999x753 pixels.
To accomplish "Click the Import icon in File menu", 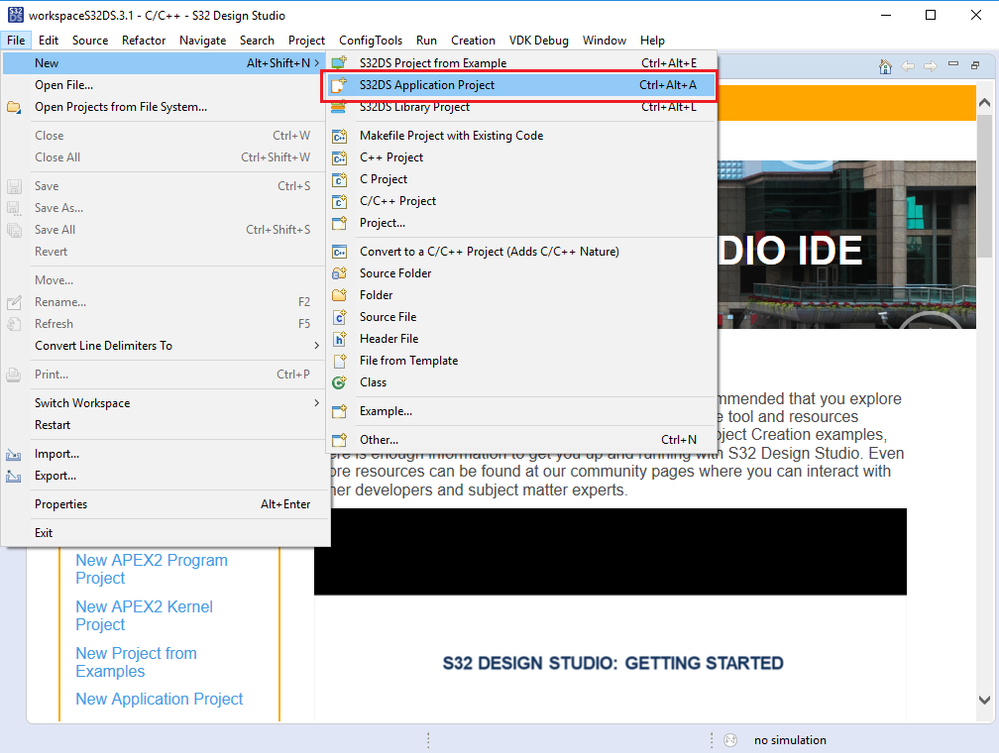I will pos(14,454).
